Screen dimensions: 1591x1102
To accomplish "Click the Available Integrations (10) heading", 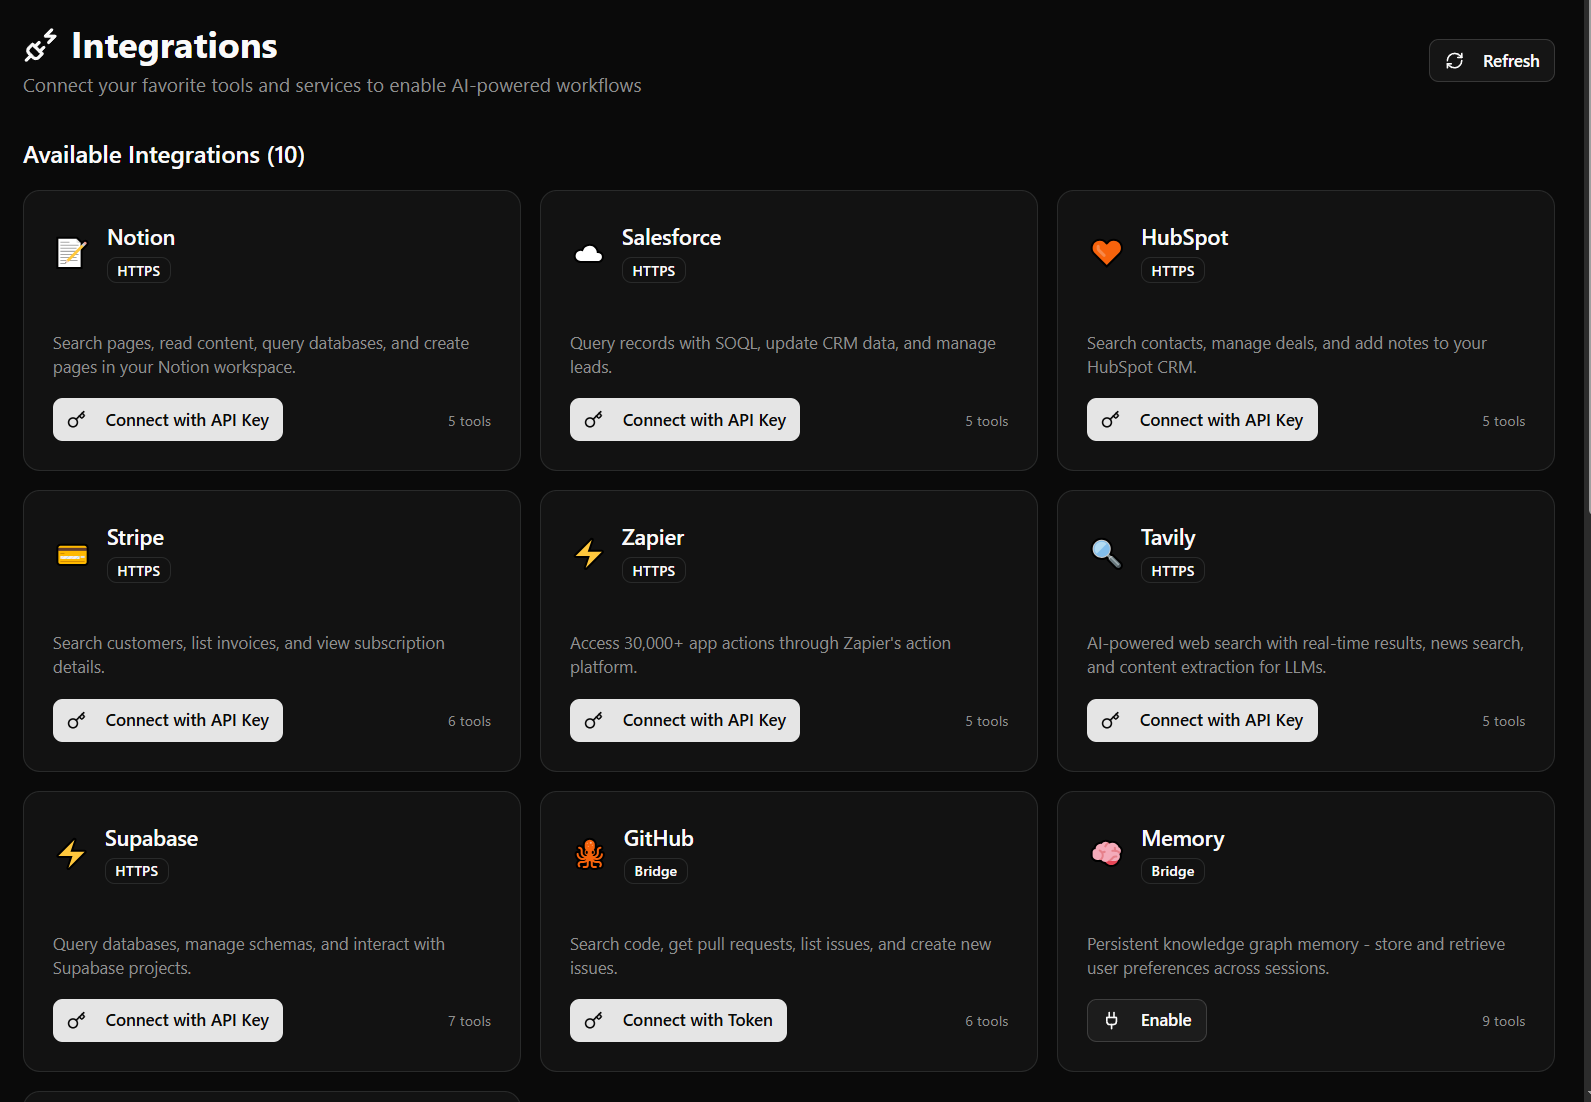I will point(164,155).
